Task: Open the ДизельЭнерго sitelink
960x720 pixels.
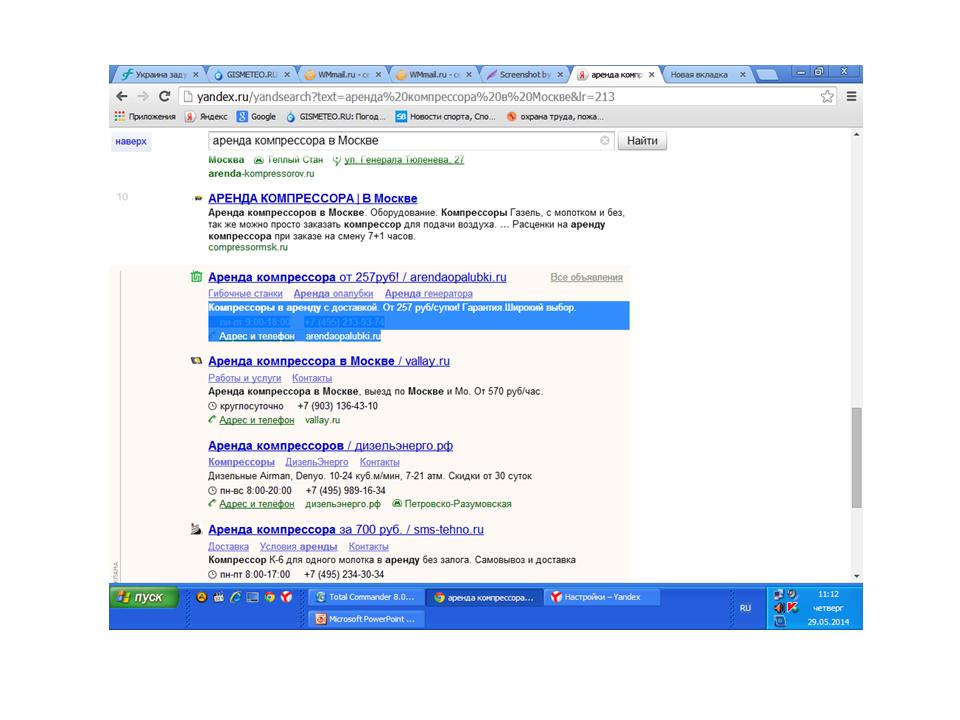Action: (x=317, y=462)
